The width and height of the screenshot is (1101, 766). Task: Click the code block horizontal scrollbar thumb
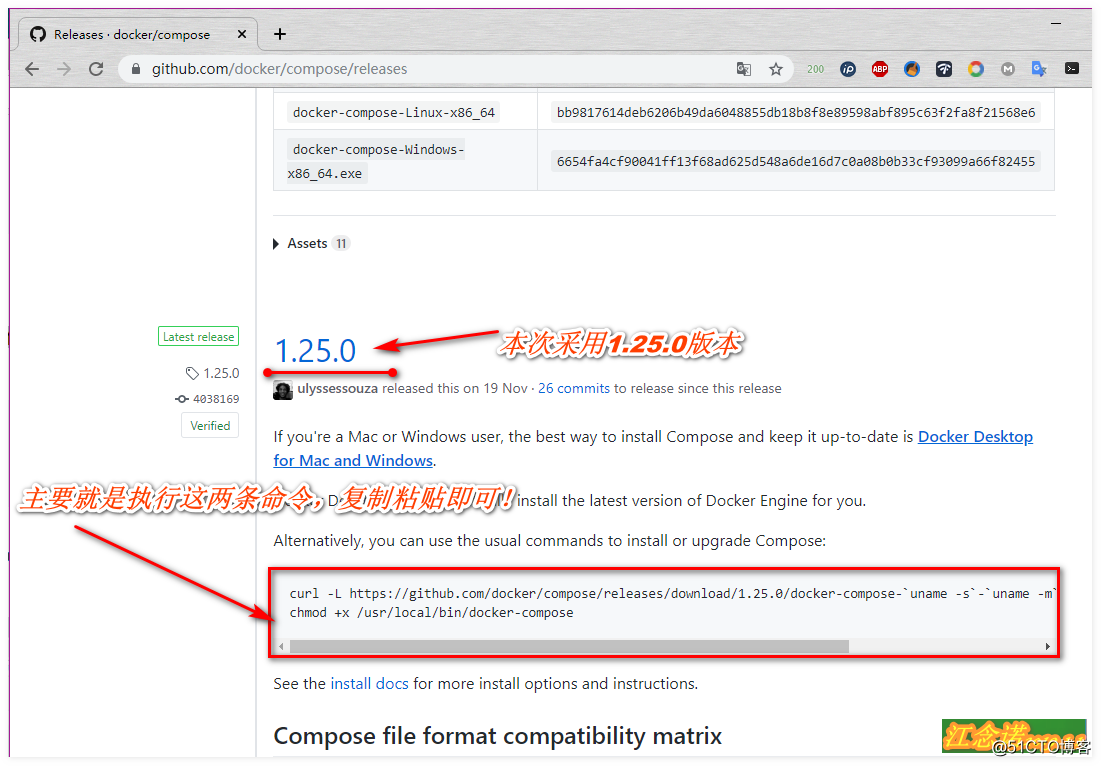click(569, 646)
